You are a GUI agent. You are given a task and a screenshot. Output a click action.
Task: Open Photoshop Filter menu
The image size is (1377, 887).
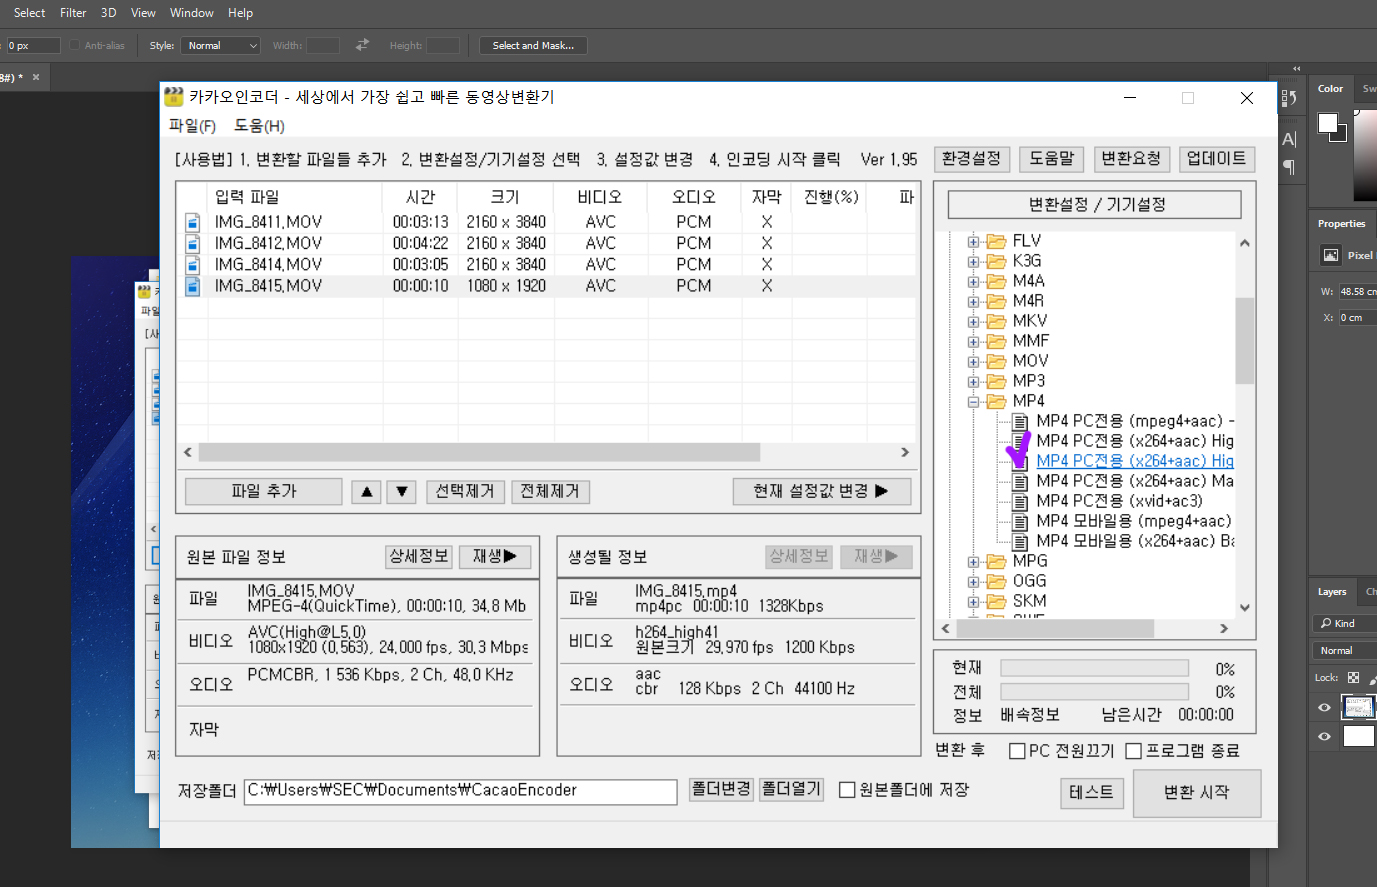click(73, 13)
